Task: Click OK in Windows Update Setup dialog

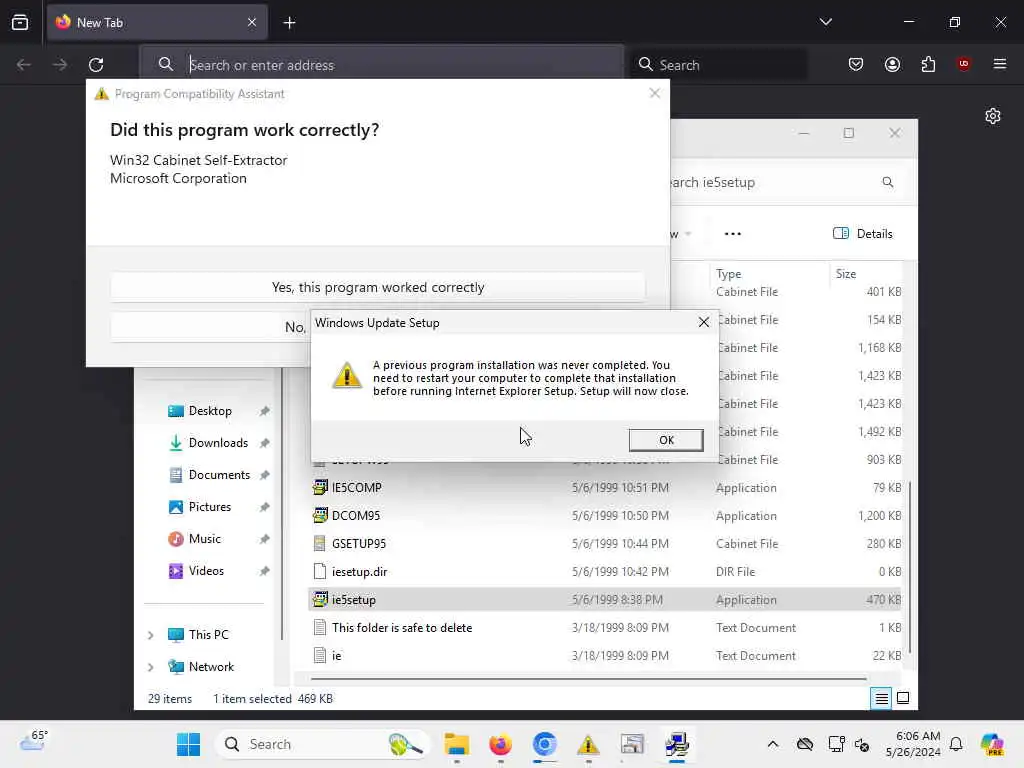Action: point(665,440)
